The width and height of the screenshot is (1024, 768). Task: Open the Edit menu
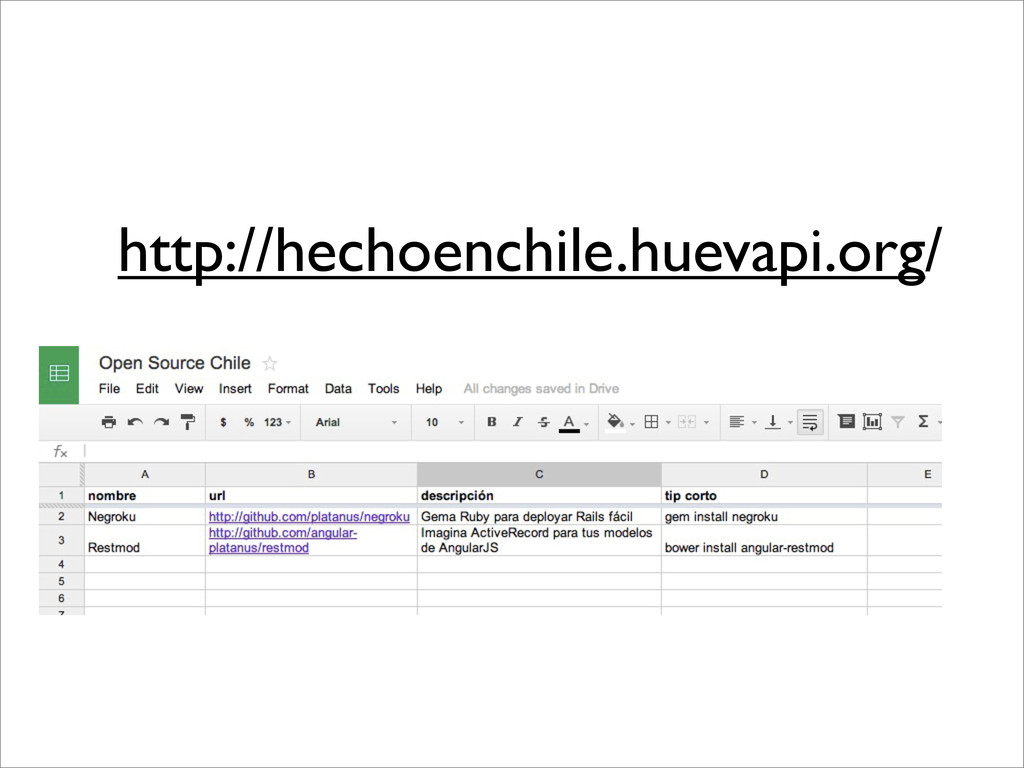click(147, 389)
